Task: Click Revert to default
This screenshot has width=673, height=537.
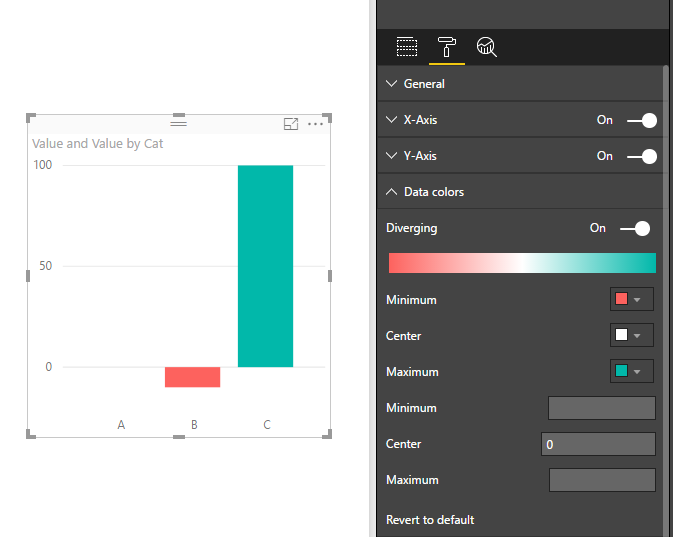Action: [430, 520]
